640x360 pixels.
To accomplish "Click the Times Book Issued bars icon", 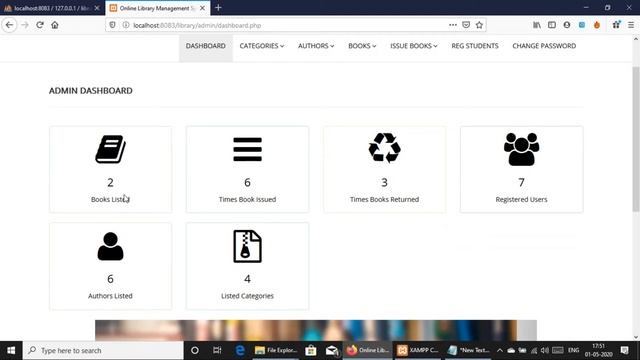I will (x=247, y=149).
